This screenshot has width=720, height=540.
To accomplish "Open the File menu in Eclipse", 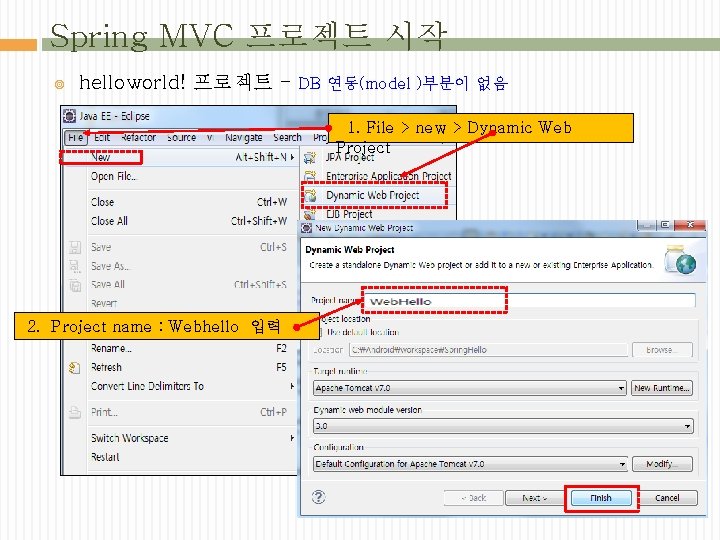I will point(76,137).
